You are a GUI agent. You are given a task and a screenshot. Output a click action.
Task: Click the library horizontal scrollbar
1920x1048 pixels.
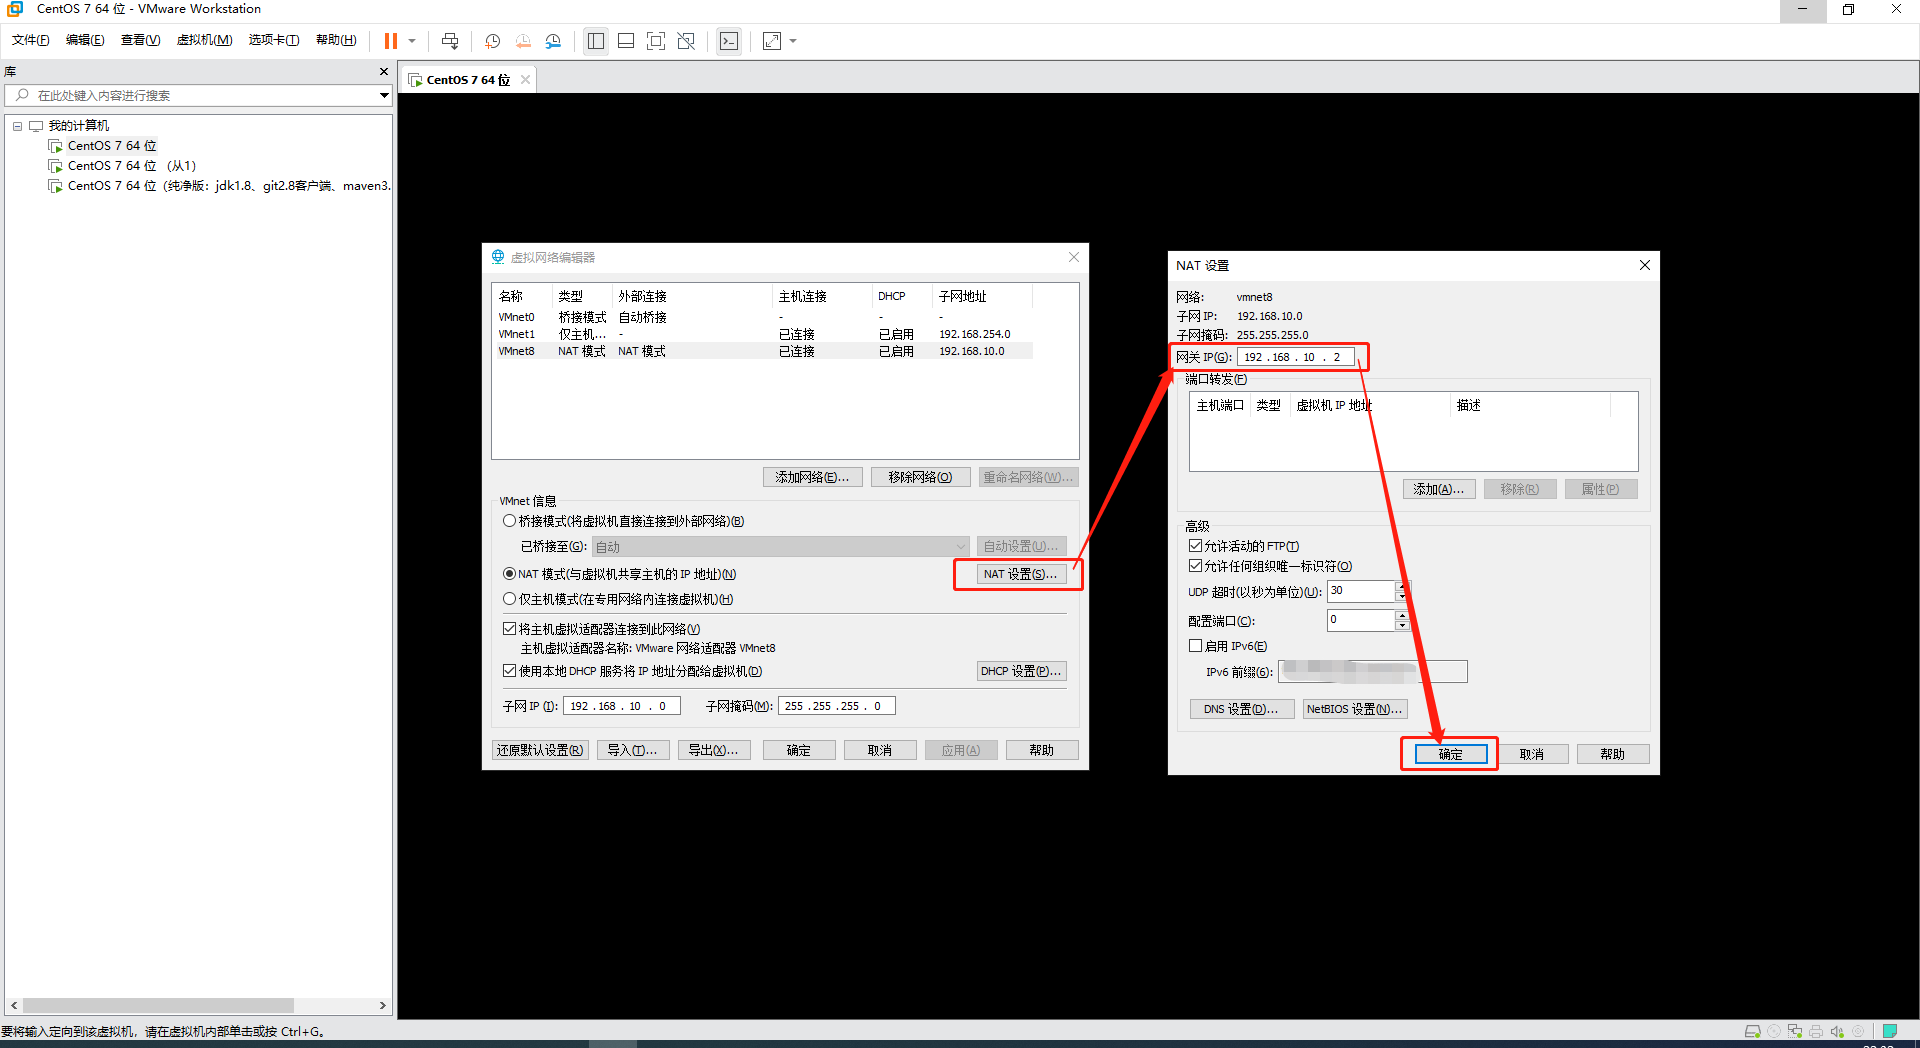pos(158,1005)
